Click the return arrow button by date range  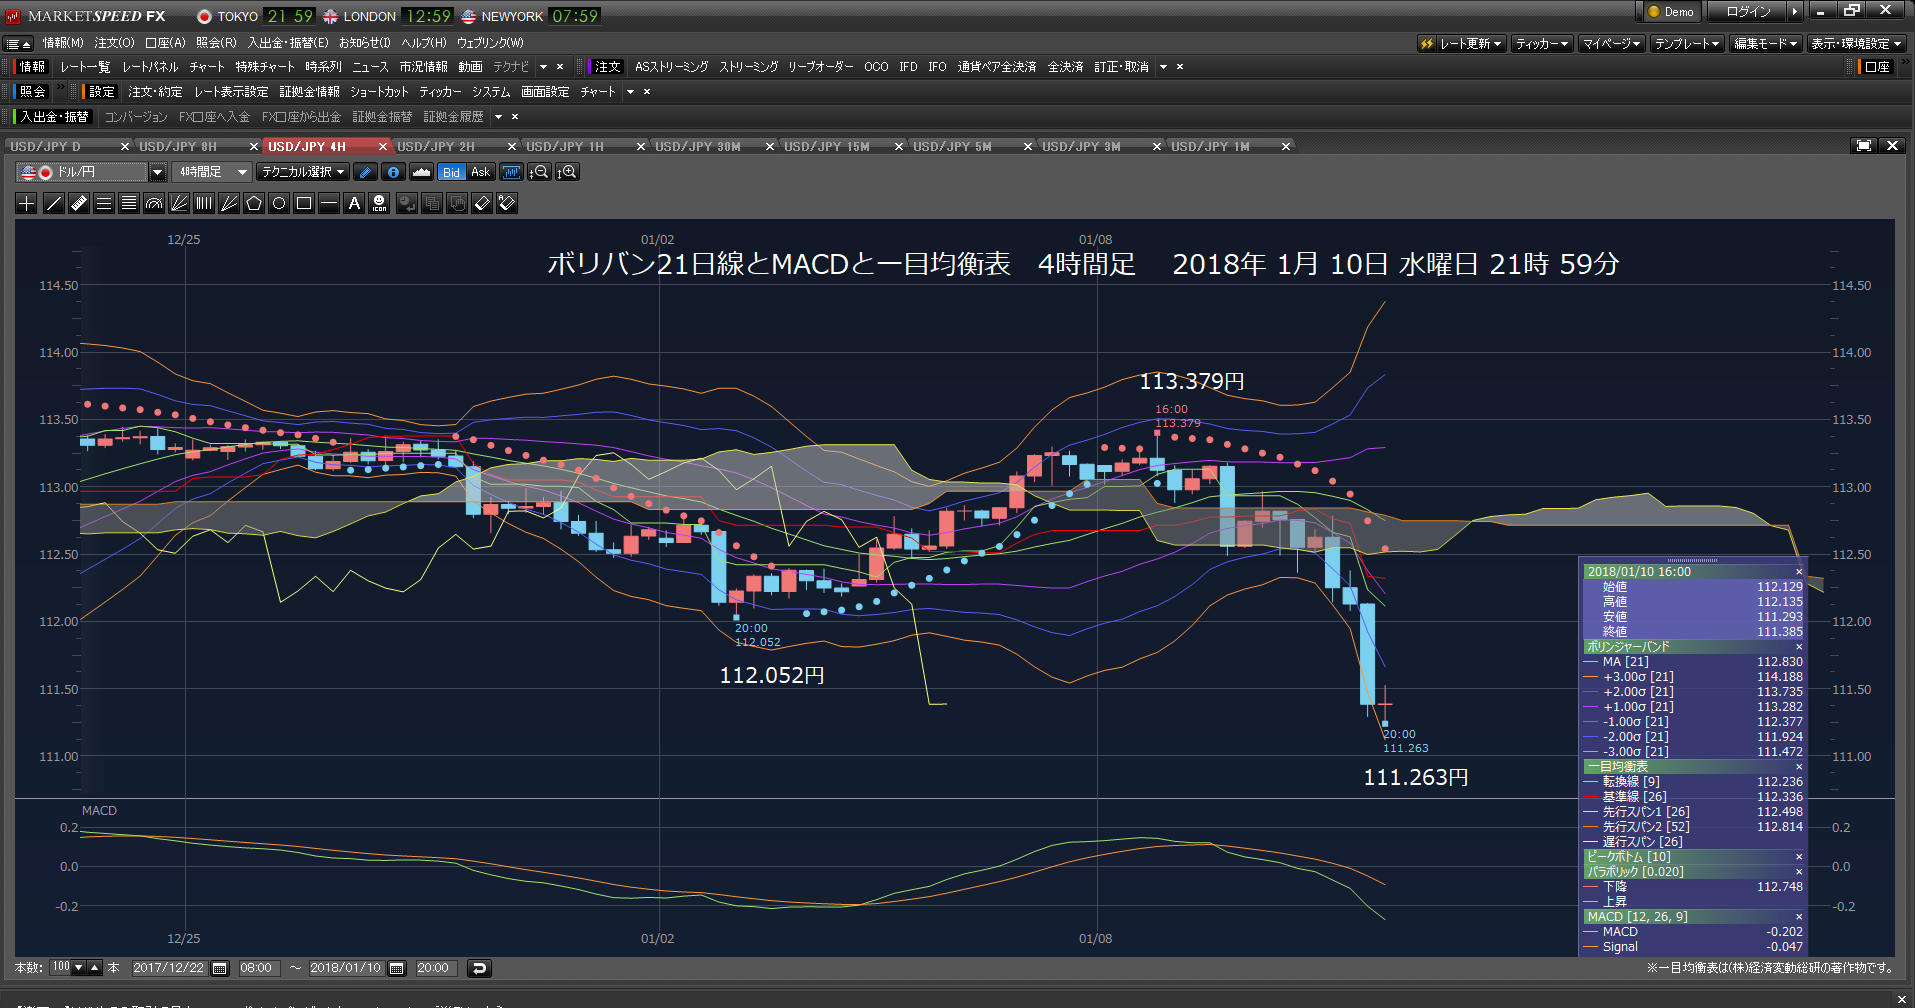click(x=479, y=968)
